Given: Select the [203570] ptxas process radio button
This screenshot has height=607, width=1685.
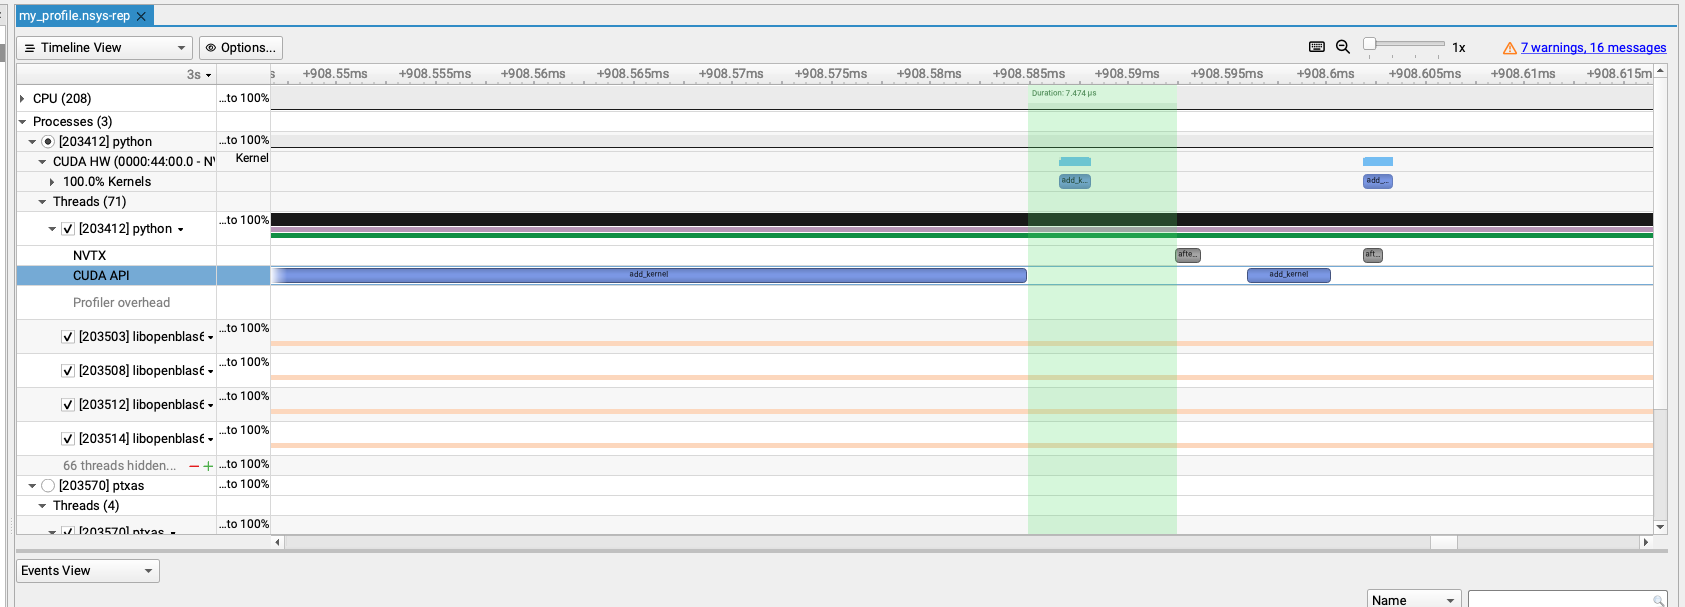Looking at the screenshot, I should pos(48,486).
